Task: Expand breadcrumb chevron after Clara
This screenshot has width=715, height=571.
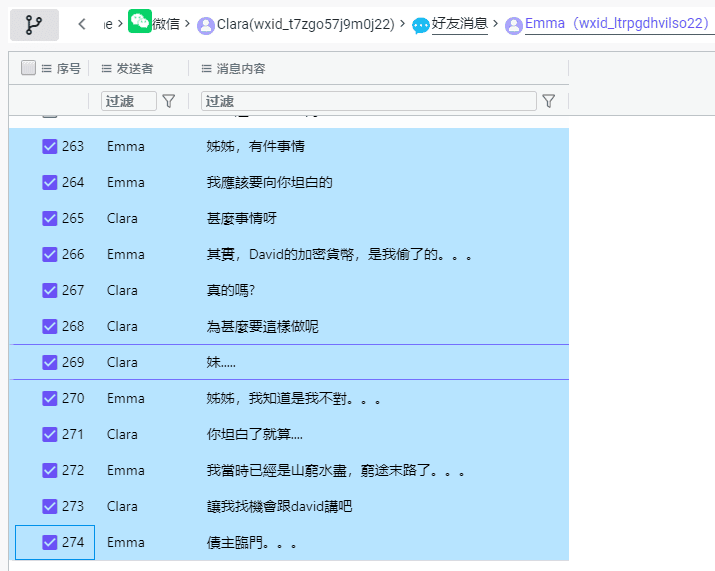Action: [x=402, y=23]
